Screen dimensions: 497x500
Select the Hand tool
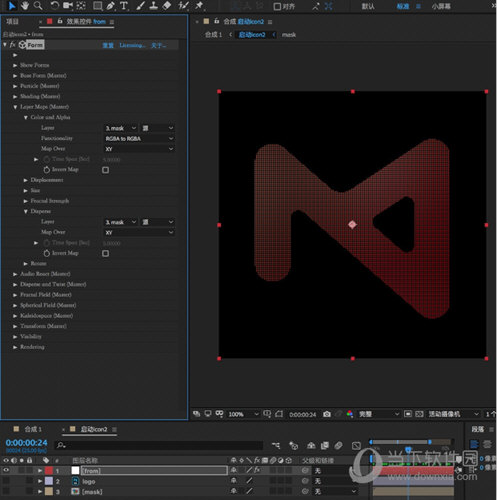point(25,6)
